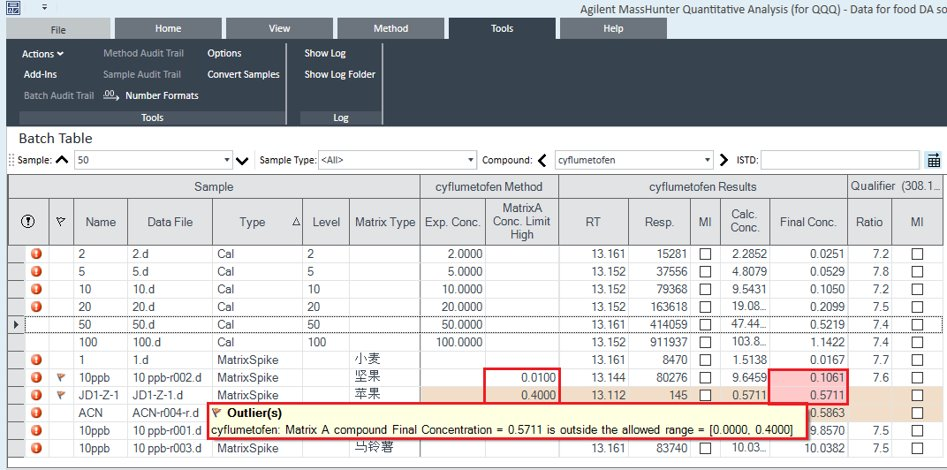Click the current row pointer arrow for row 50
This screenshot has height=470, width=947.
tap(16, 324)
